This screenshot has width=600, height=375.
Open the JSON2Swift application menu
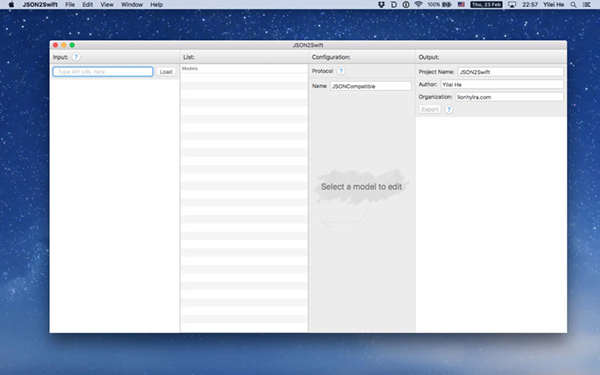40,5
